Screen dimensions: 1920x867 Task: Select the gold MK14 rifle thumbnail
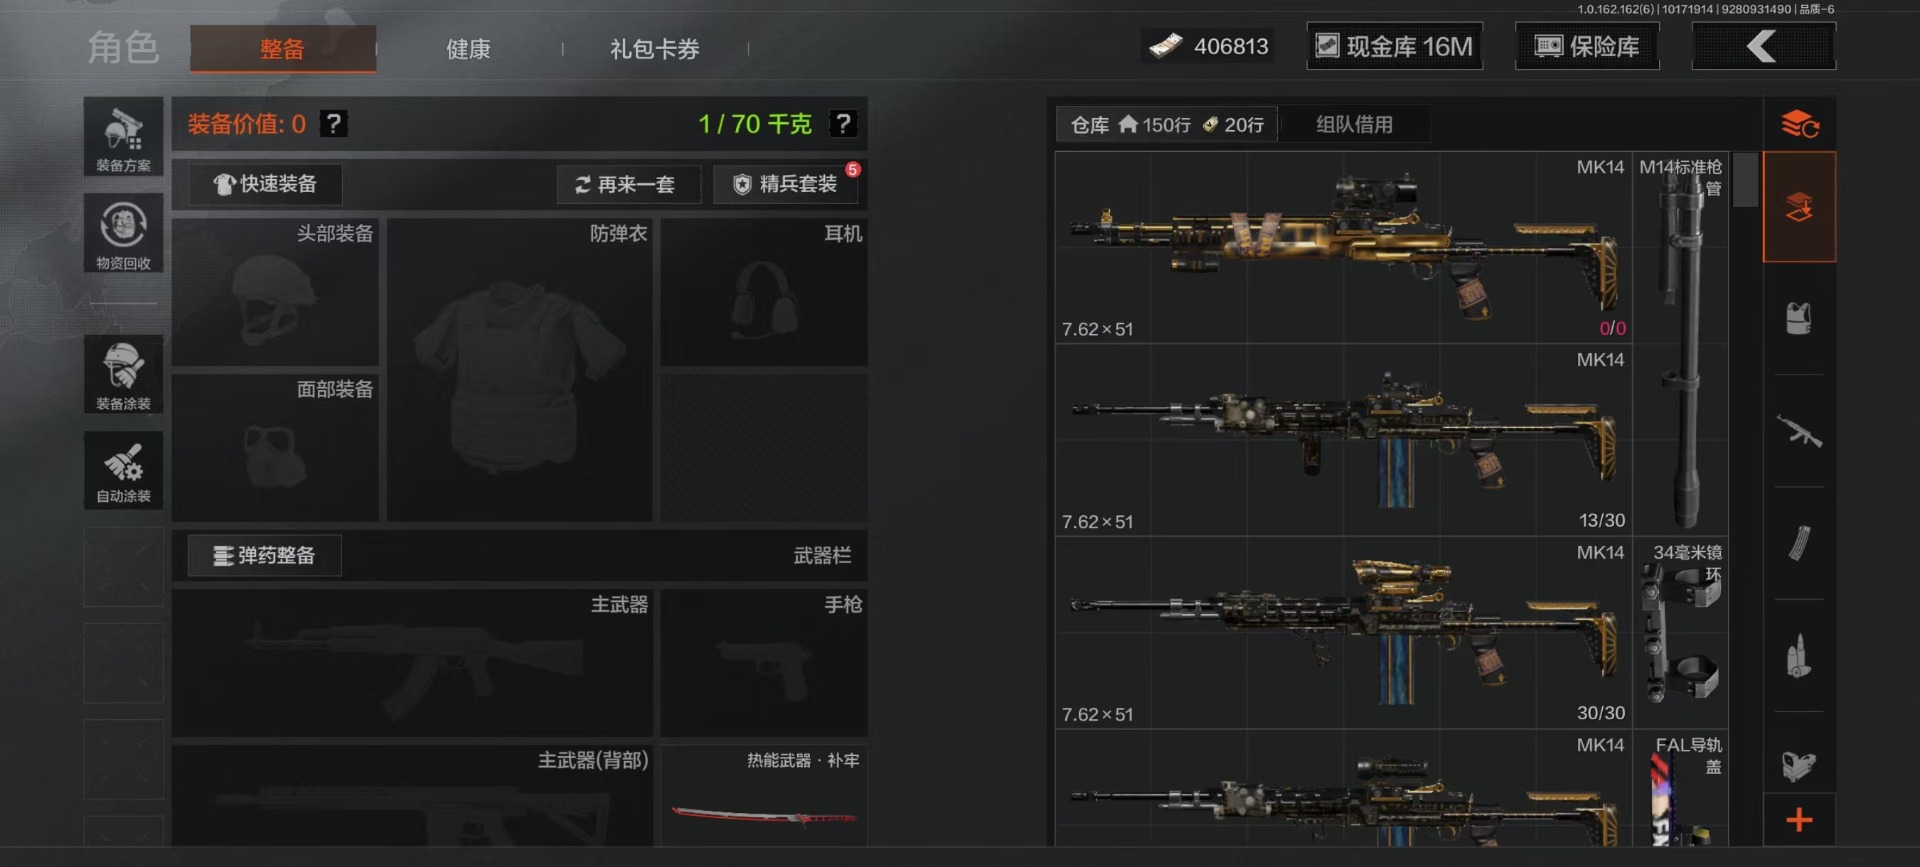(x=1343, y=247)
